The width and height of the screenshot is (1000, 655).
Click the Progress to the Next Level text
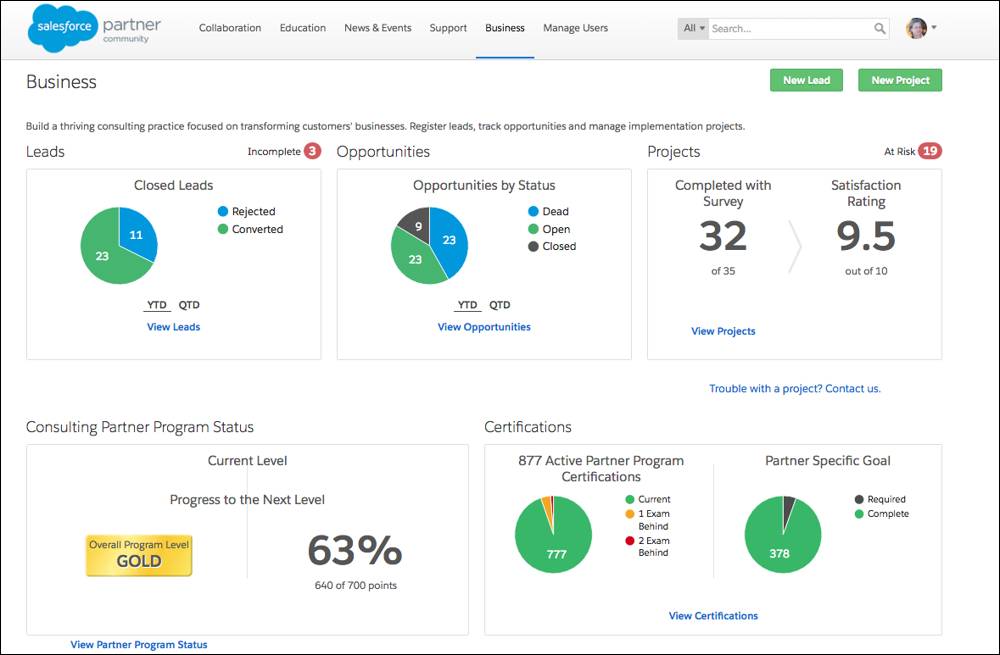coord(247,499)
